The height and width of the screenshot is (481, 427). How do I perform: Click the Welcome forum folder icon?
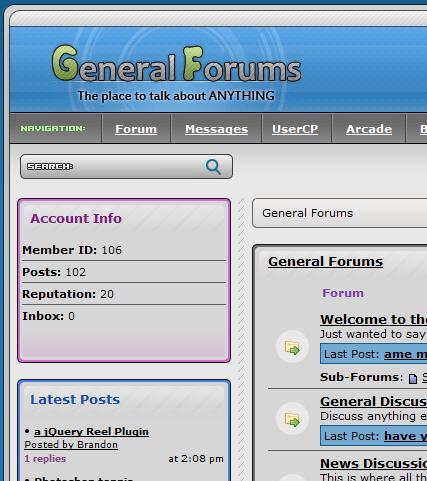click(292, 348)
